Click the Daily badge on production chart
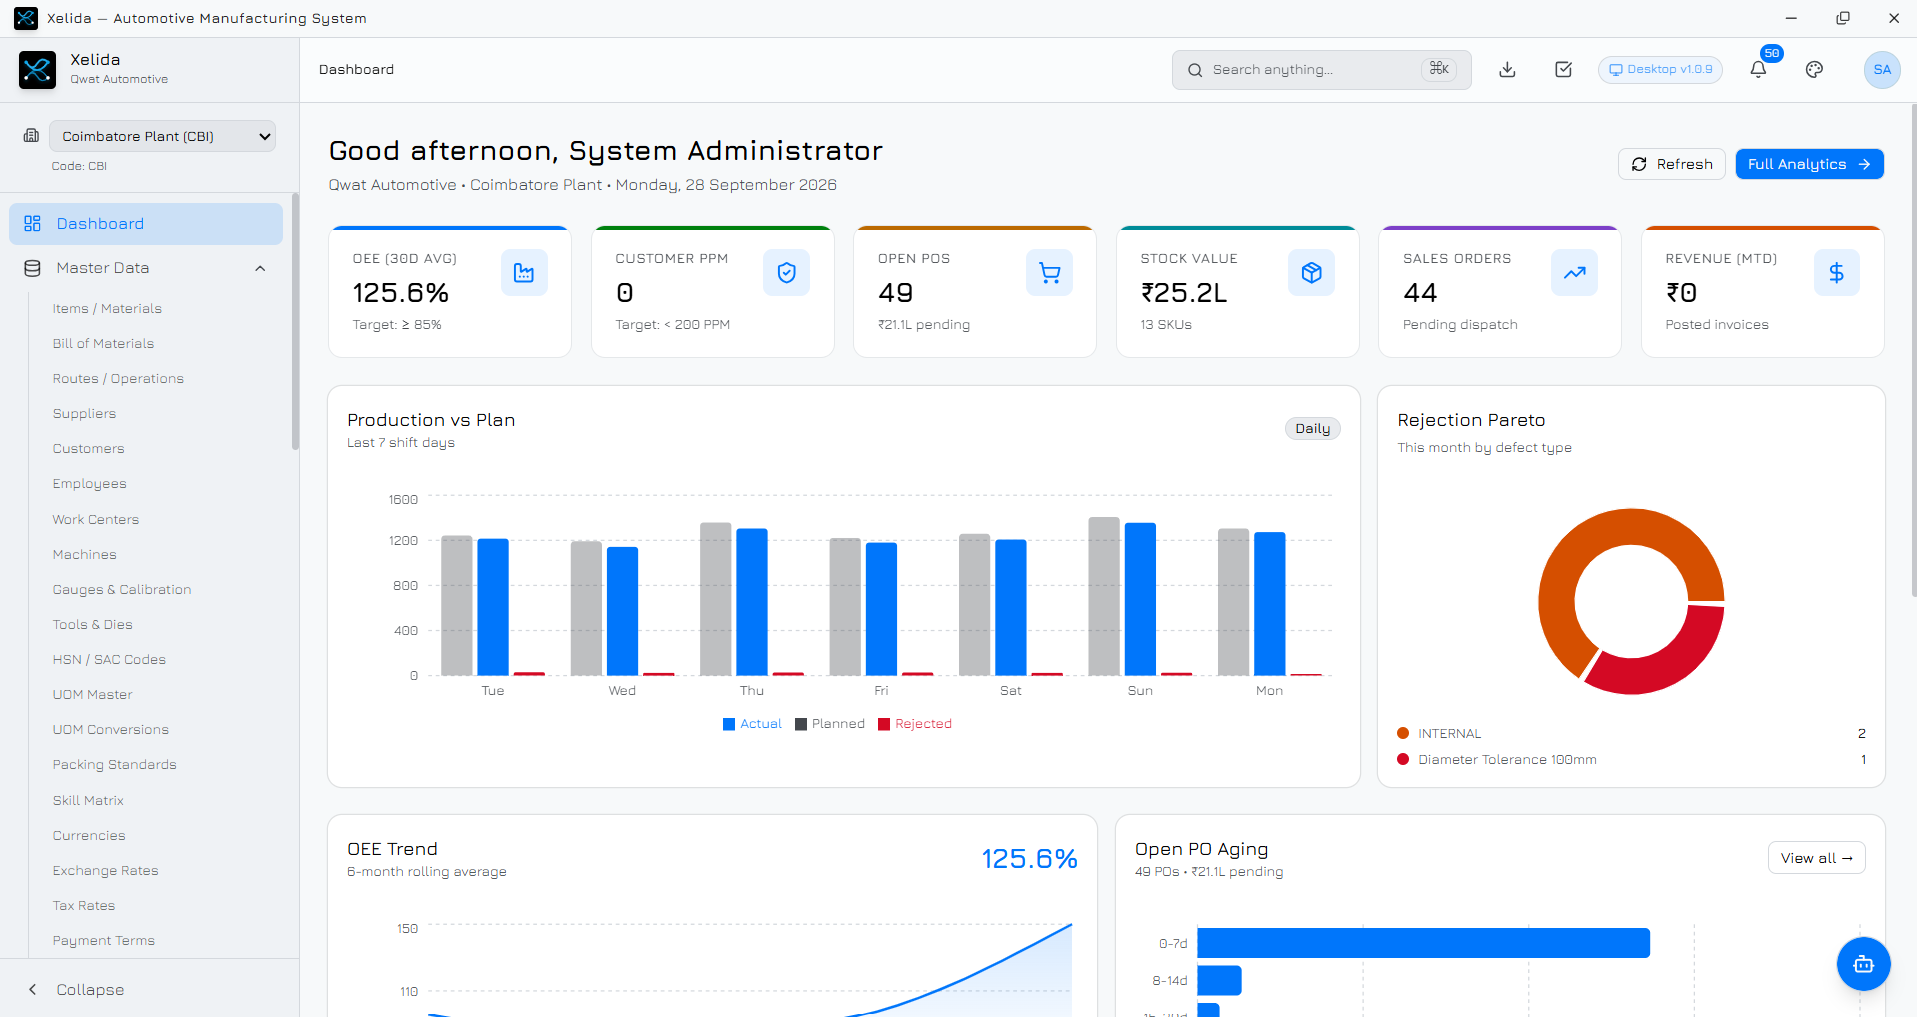1917x1017 pixels. coord(1312,428)
